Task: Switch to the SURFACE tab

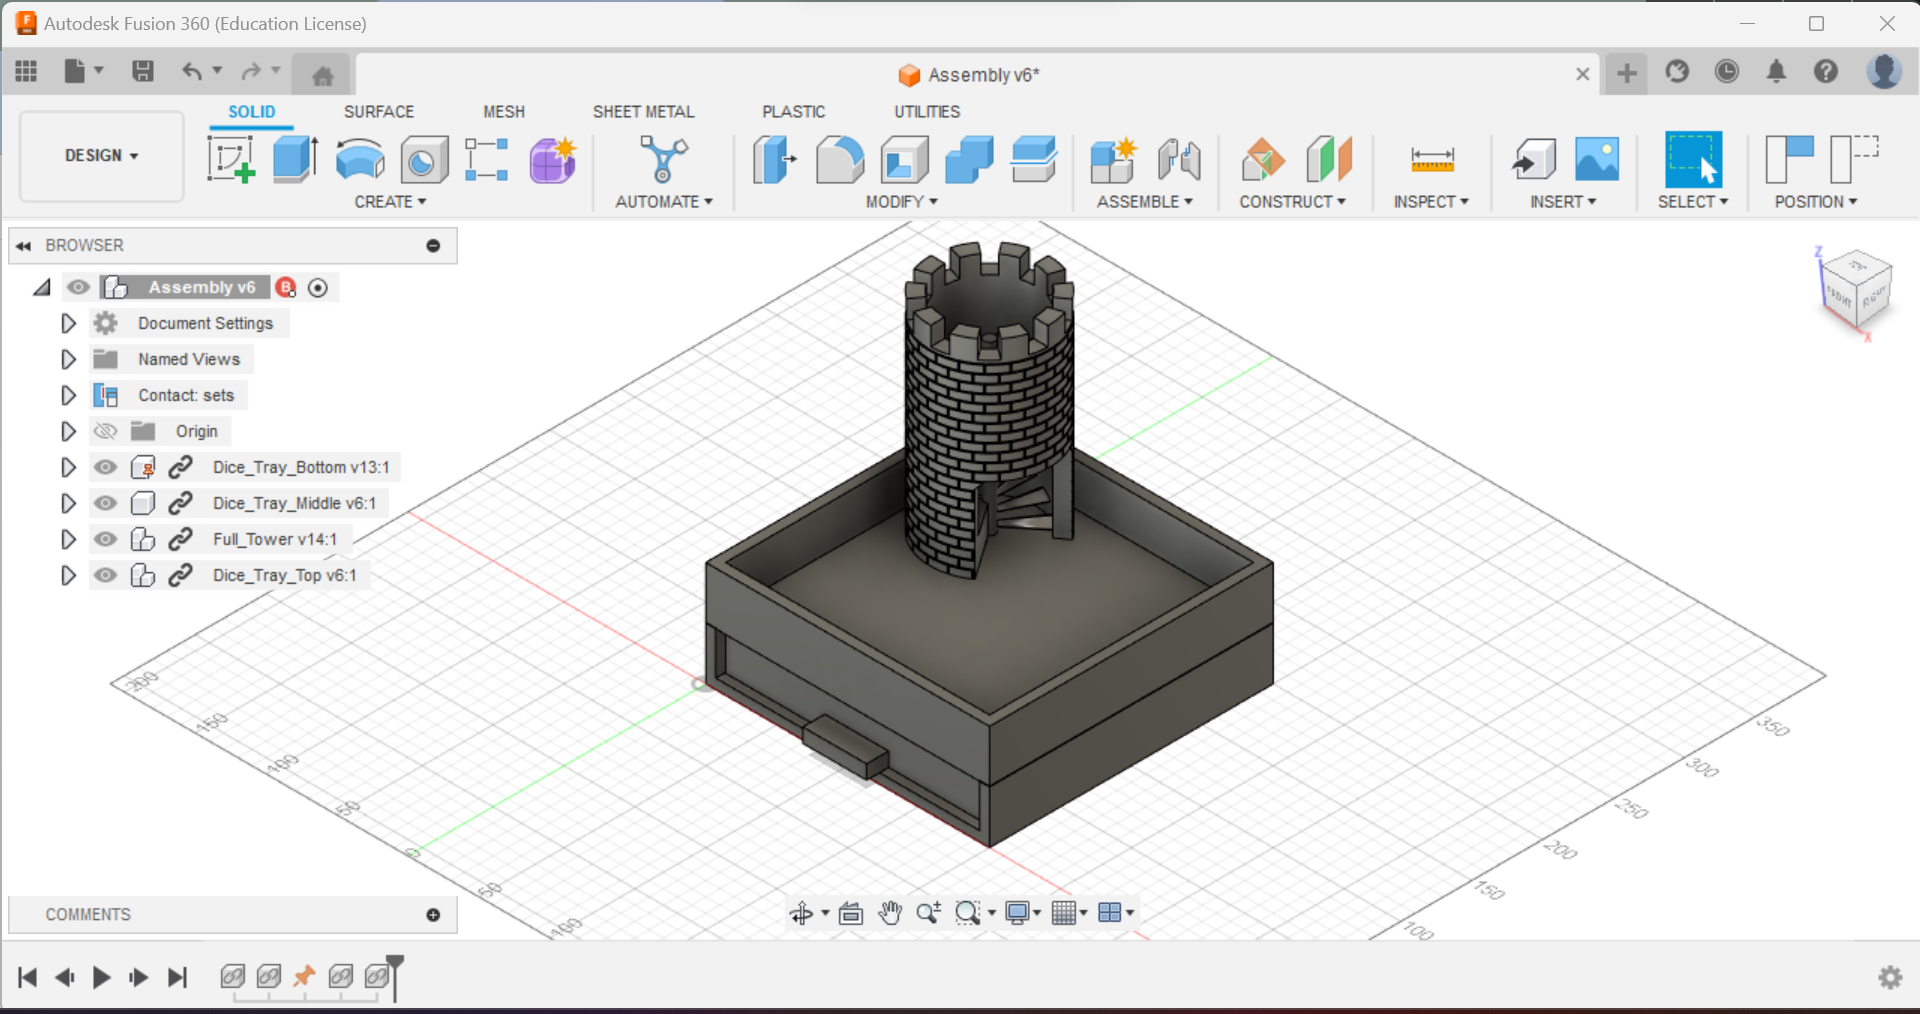Action: [378, 111]
